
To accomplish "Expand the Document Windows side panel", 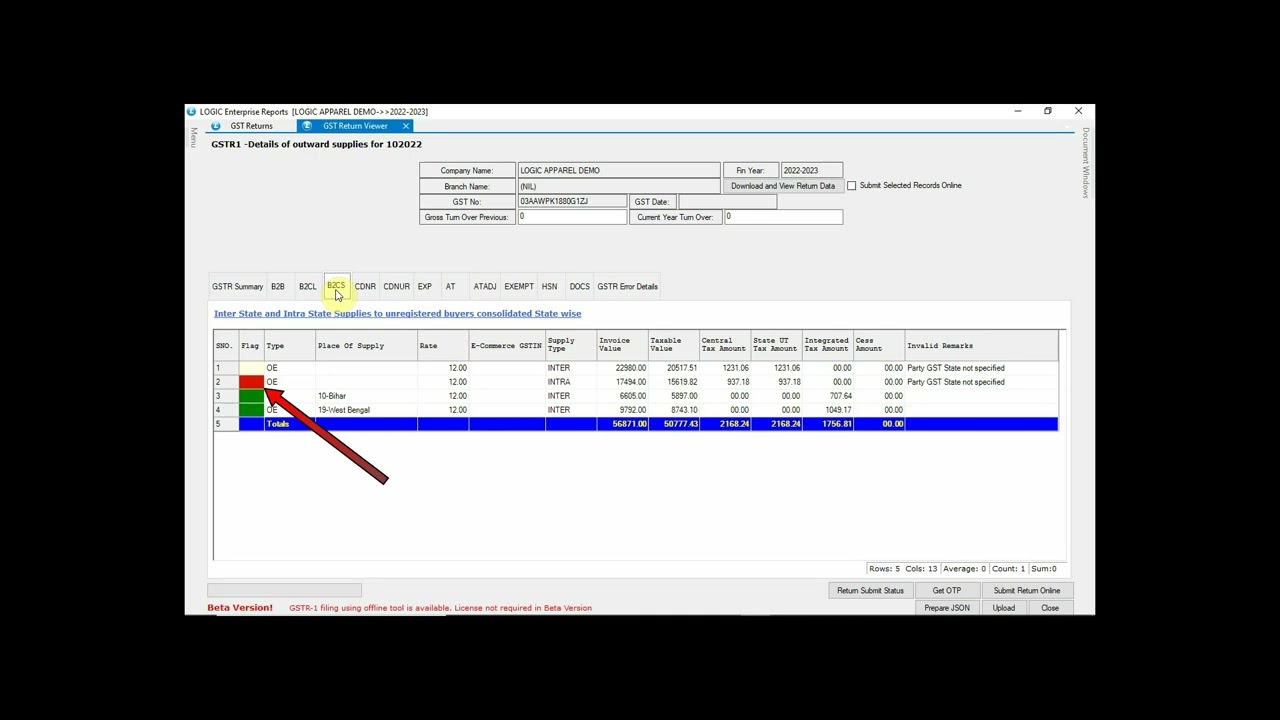I will pyautogui.click(x=1085, y=162).
